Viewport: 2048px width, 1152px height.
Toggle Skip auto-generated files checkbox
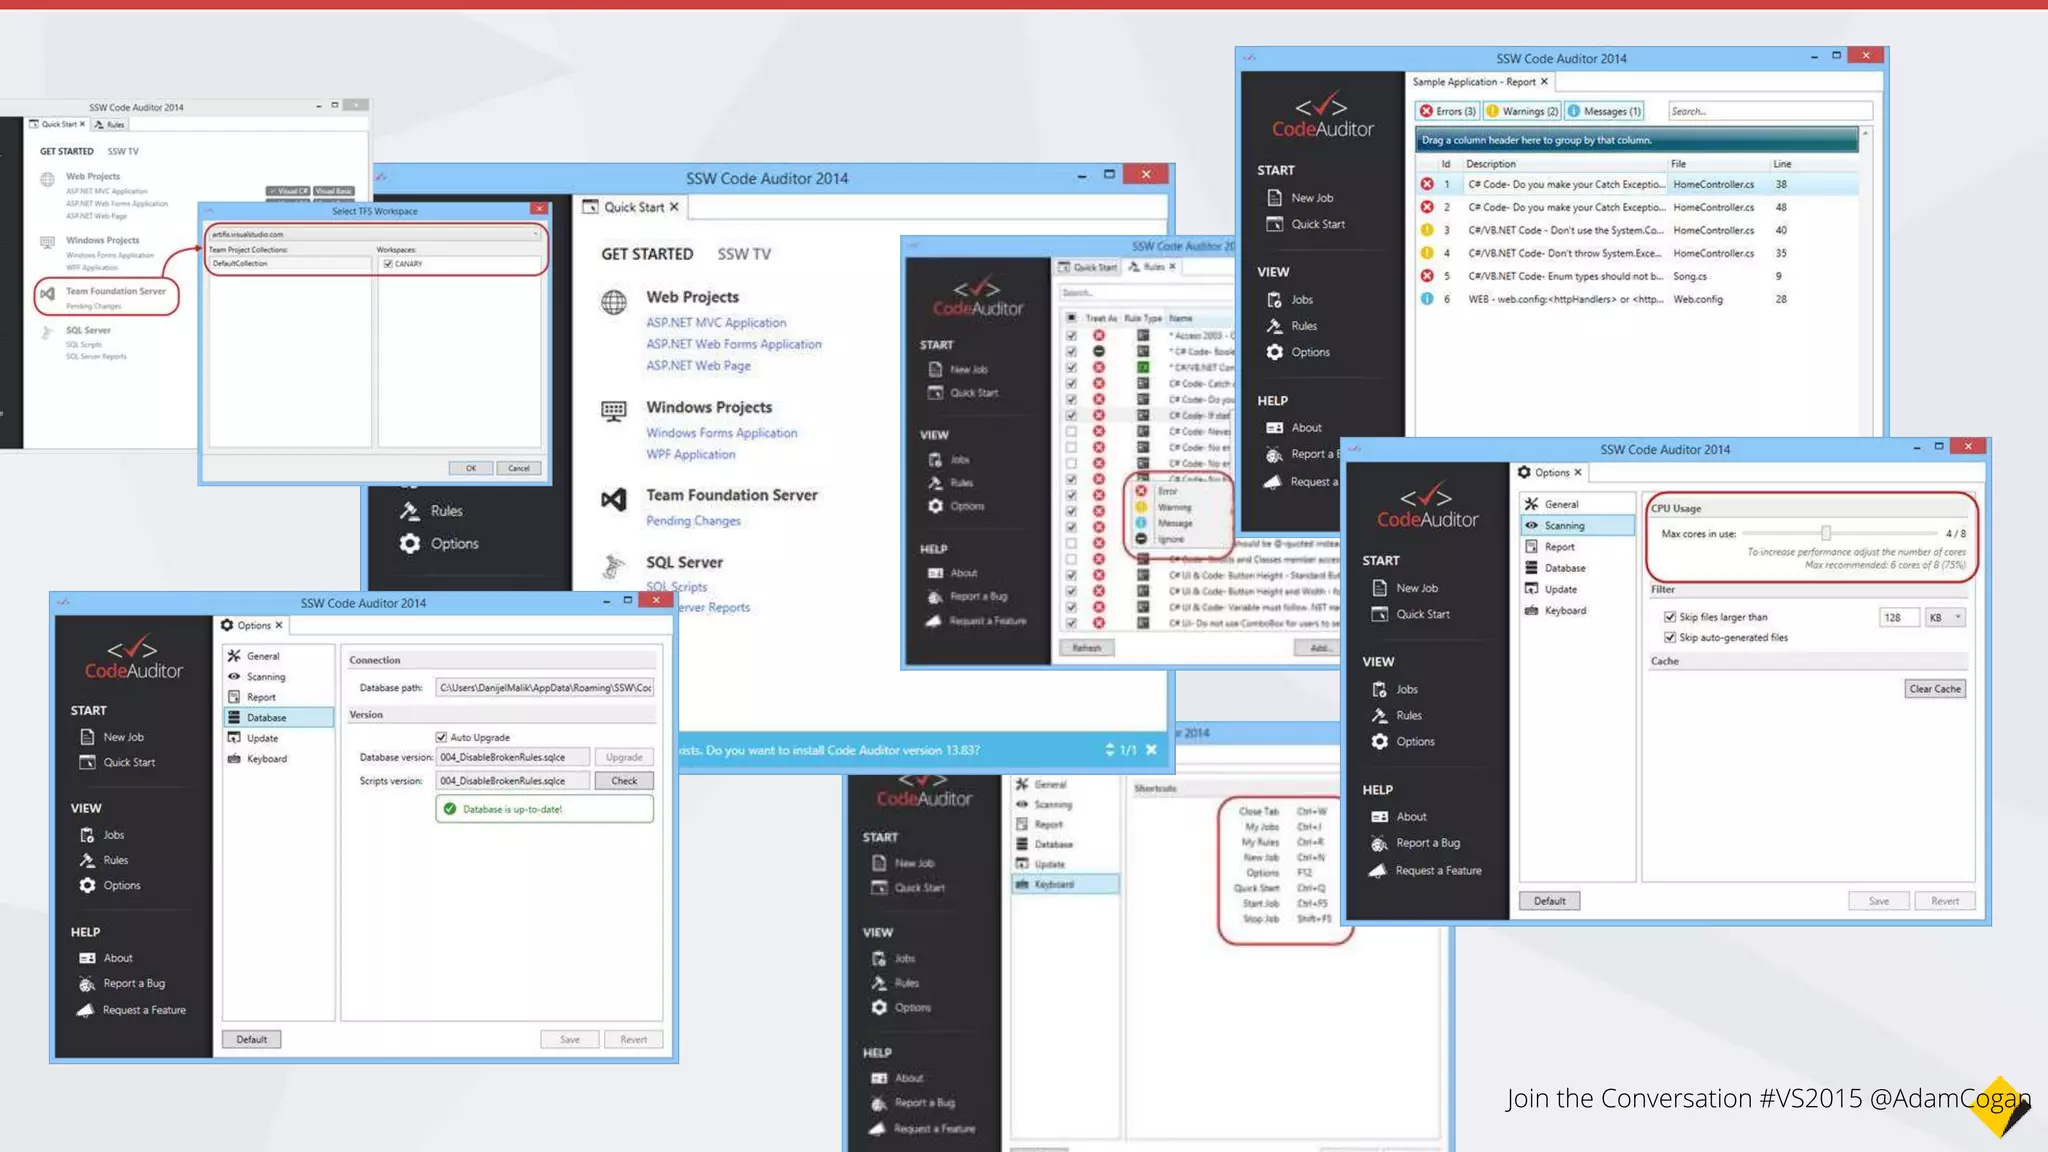click(x=1669, y=637)
